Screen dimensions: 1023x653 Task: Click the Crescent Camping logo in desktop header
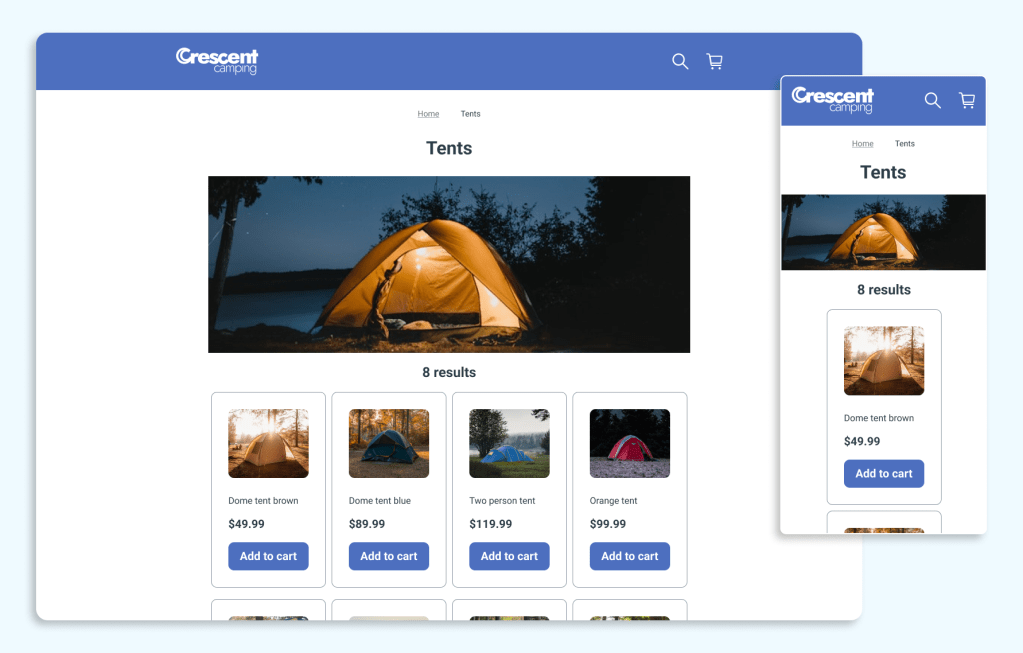[x=217, y=61]
